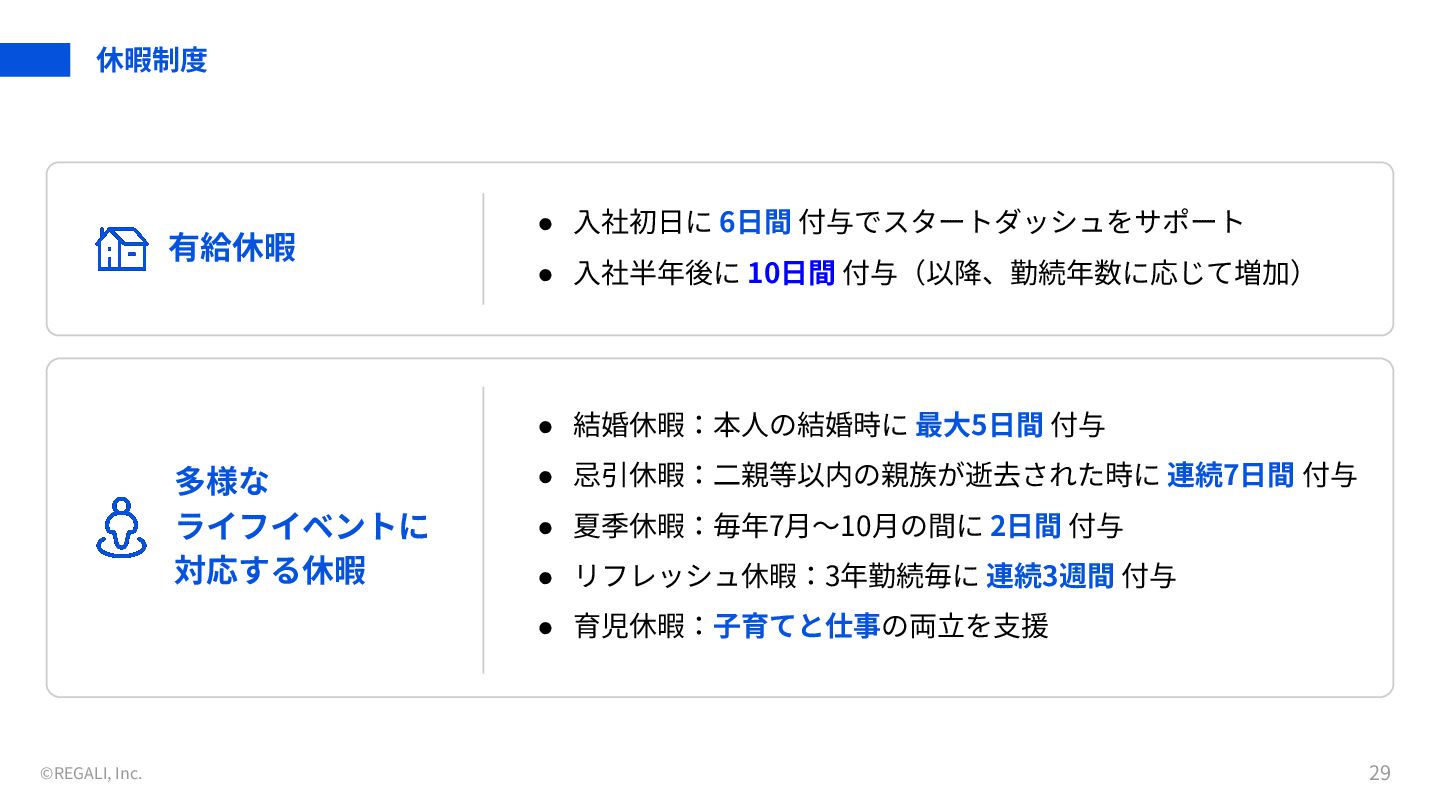This screenshot has height=810, width=1440.
Task: Click the 6日間 highlighted text
Action: (x=755, y=222)
